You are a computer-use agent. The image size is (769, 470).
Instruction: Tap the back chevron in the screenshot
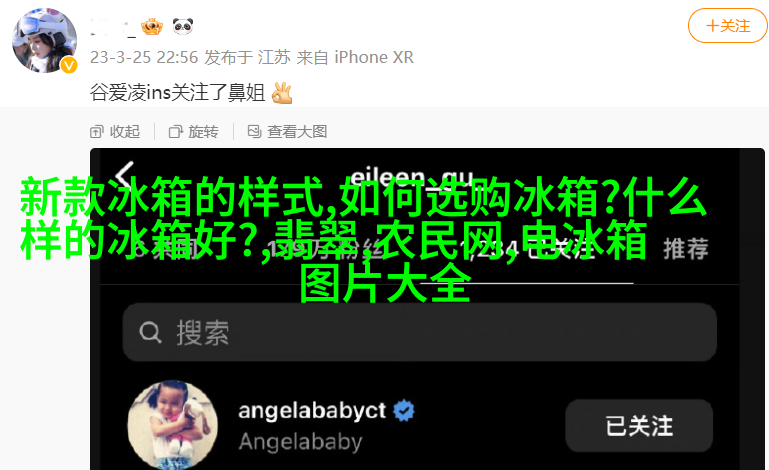click(x=126, y=176)
